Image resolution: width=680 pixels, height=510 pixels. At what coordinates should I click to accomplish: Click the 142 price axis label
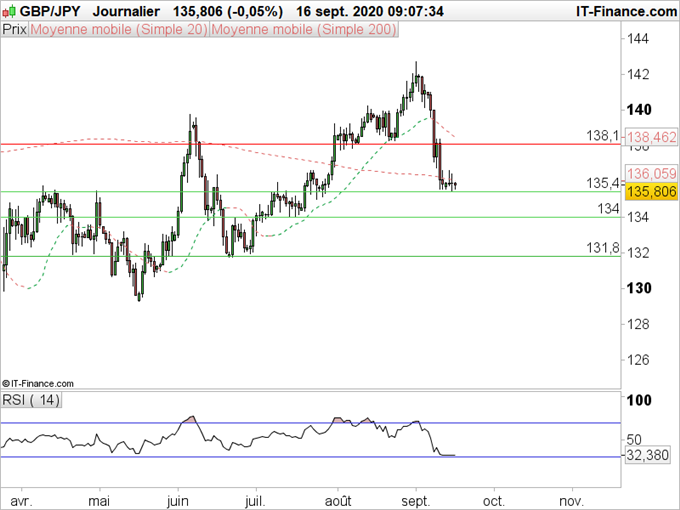[x=638, y=74]
